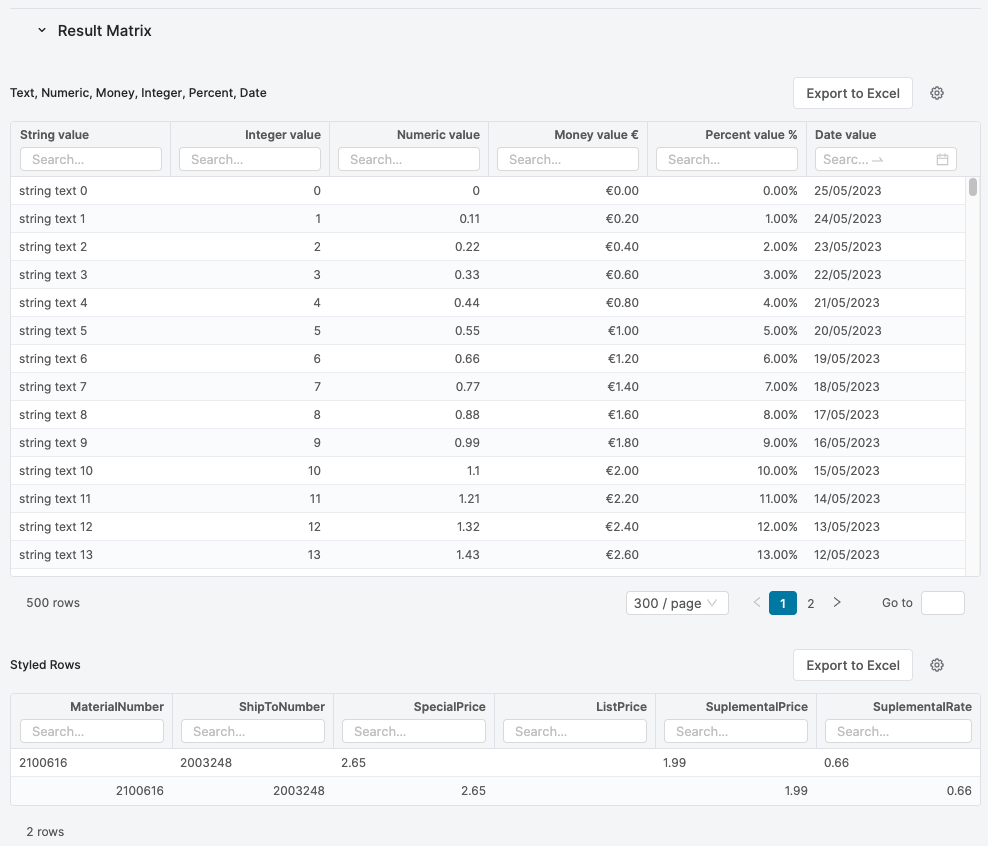Open the 300 / page size dropdown
Viewport: 988px width, 846px height.
pos(676,603)
